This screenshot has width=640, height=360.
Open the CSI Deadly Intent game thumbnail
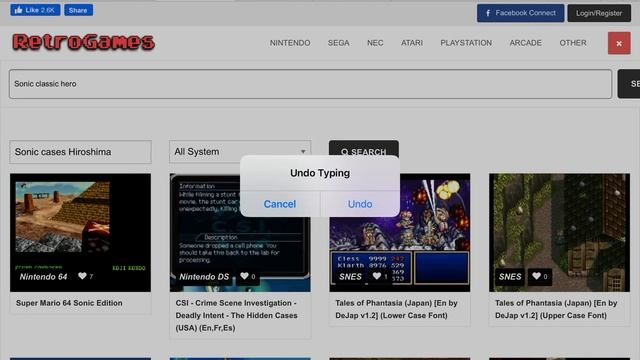[x=240, y=232]
